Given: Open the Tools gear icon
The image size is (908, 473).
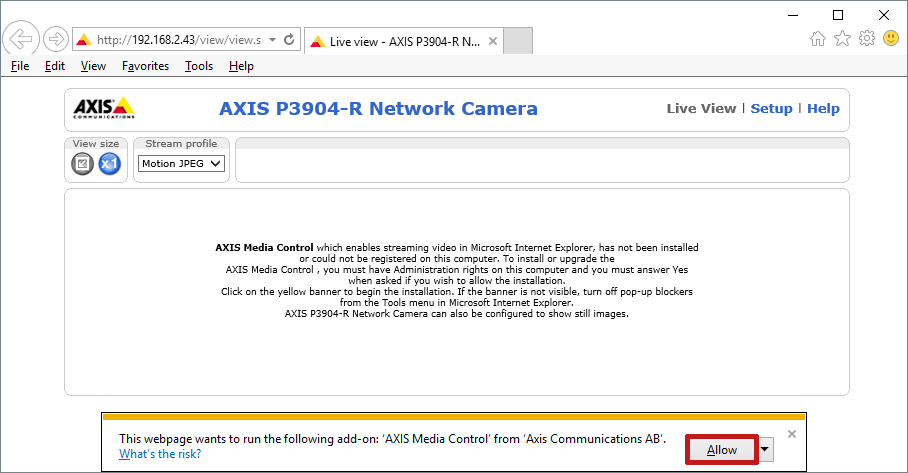Looking at the screenshot, I should 866,39.
